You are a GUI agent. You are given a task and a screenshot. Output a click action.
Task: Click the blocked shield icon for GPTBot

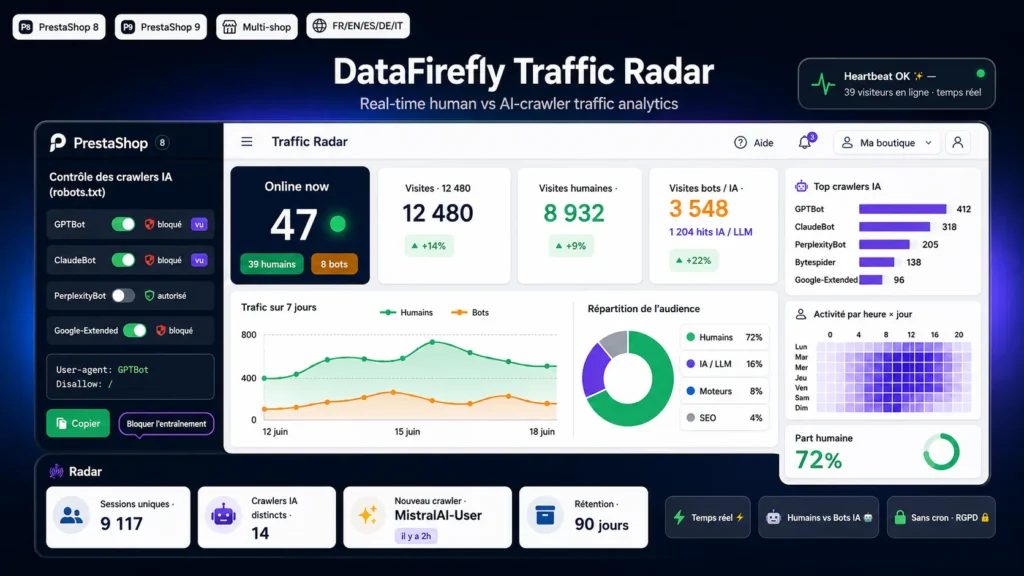tap(150, 224)
